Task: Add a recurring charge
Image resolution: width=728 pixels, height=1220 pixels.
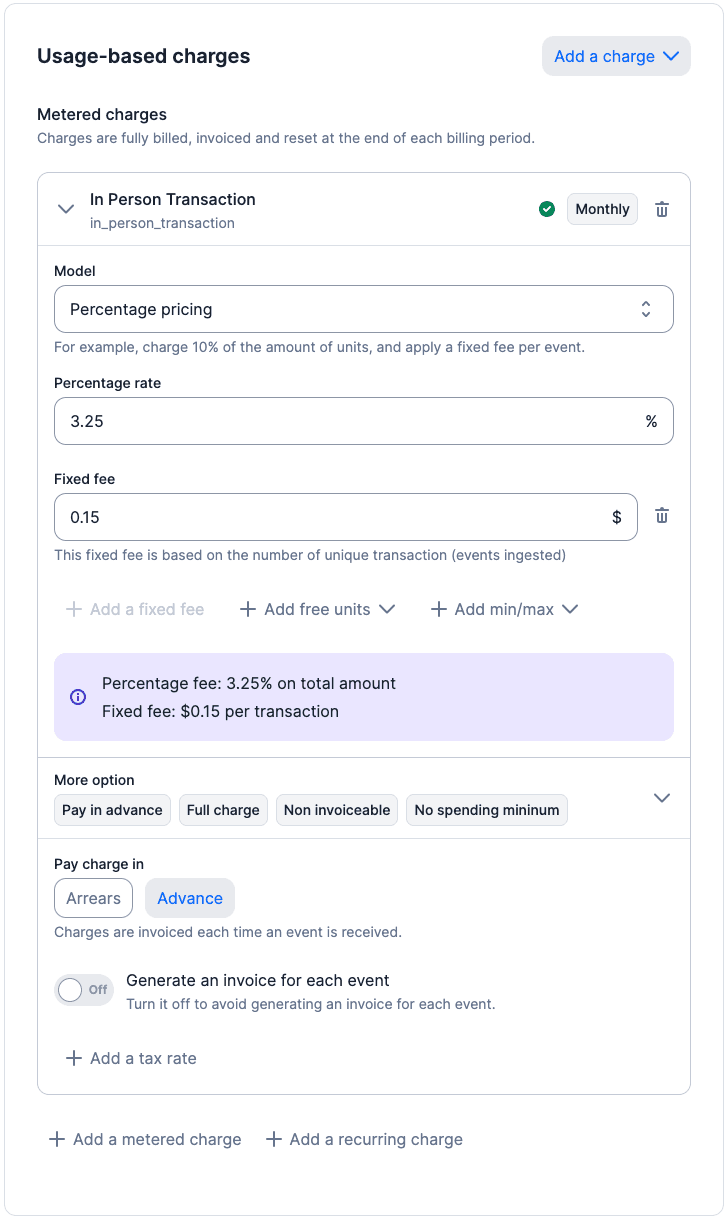Action: click(x=364, y=1139)
